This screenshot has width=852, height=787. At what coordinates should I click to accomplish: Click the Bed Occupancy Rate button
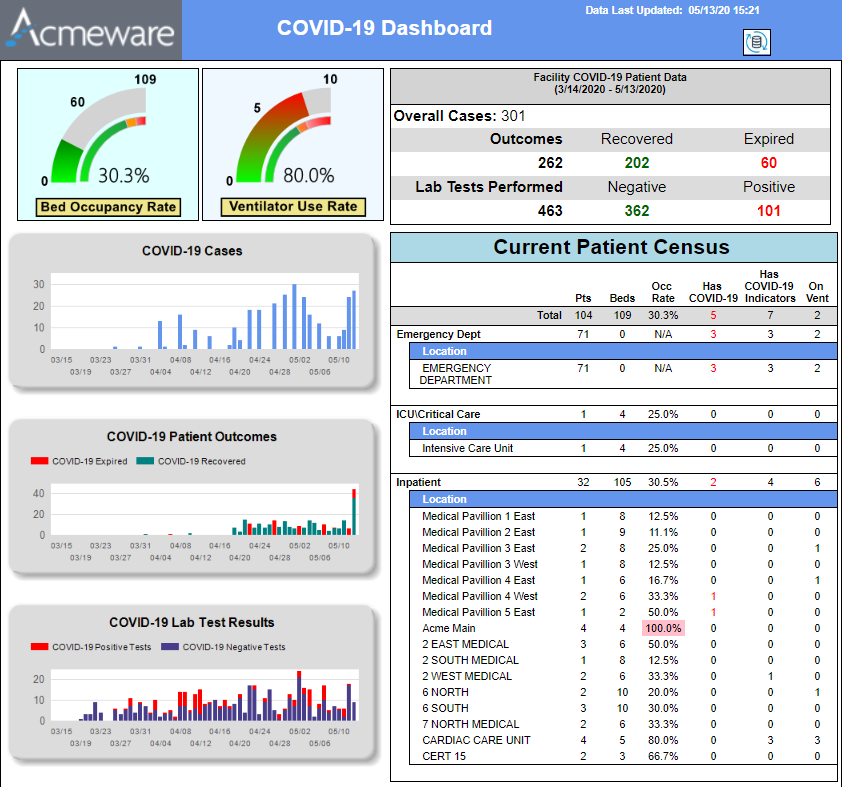[x=107, y=207]
